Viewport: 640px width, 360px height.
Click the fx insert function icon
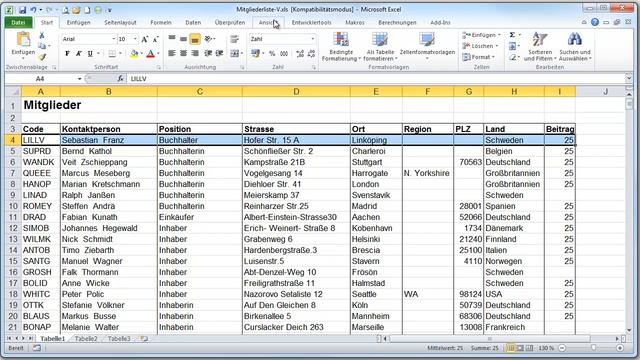(x=120, y=78)
